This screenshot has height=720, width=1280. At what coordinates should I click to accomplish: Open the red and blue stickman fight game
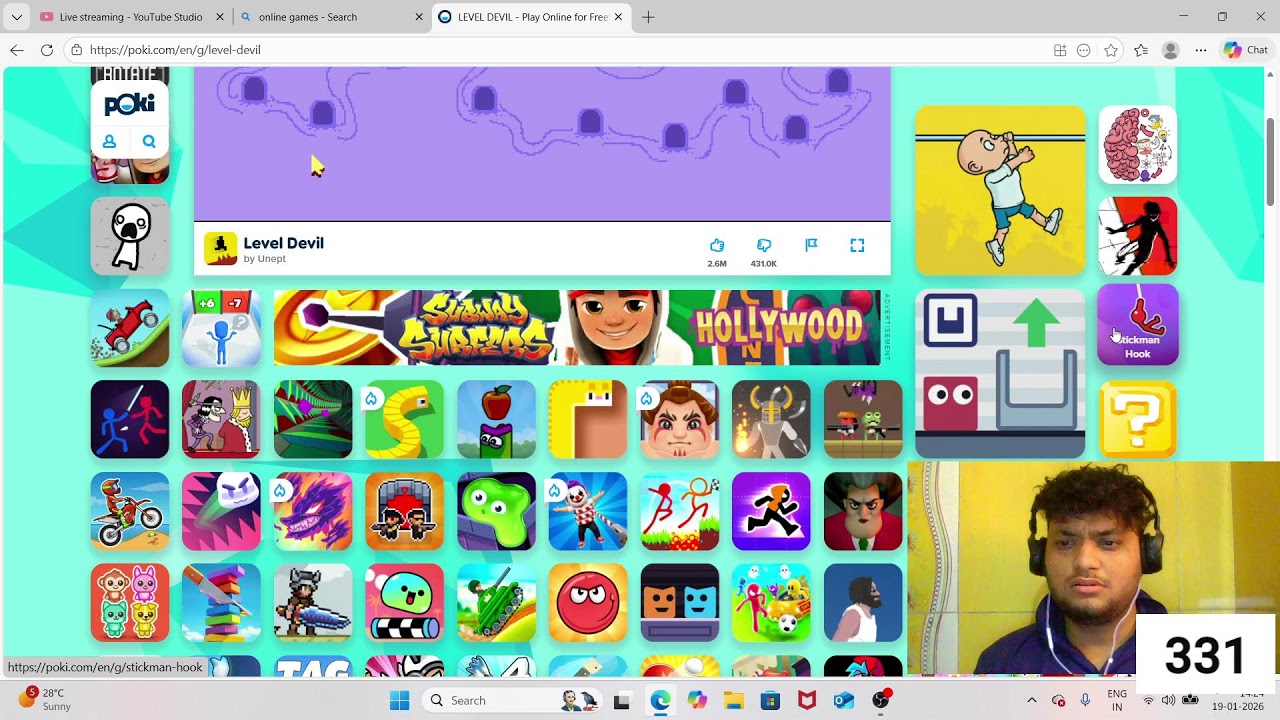[130, 420]
